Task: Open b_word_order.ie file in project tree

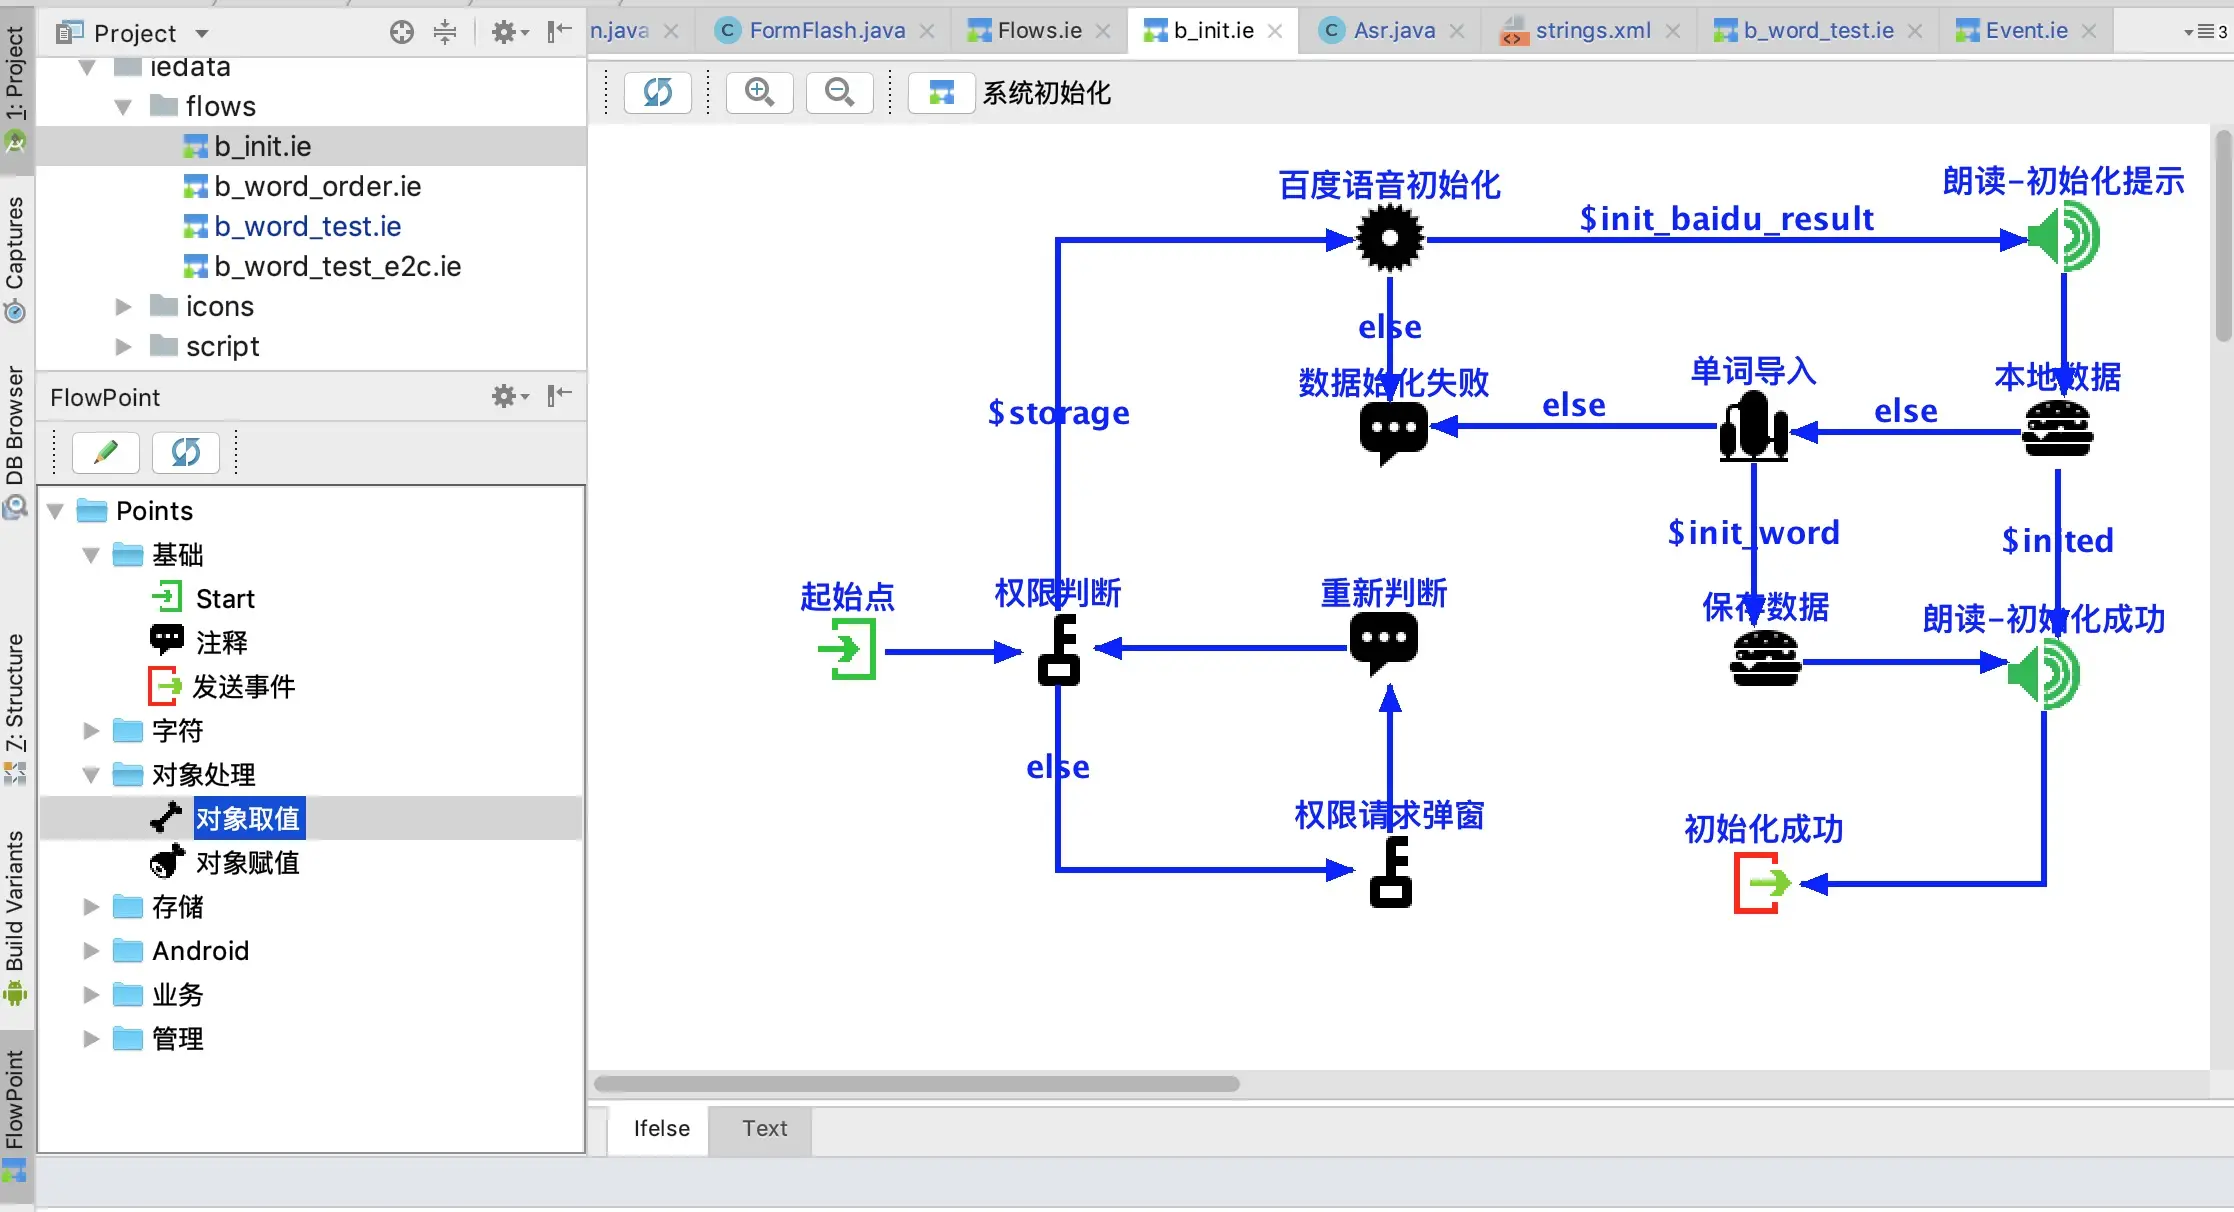Action: [x=317, y=187]
